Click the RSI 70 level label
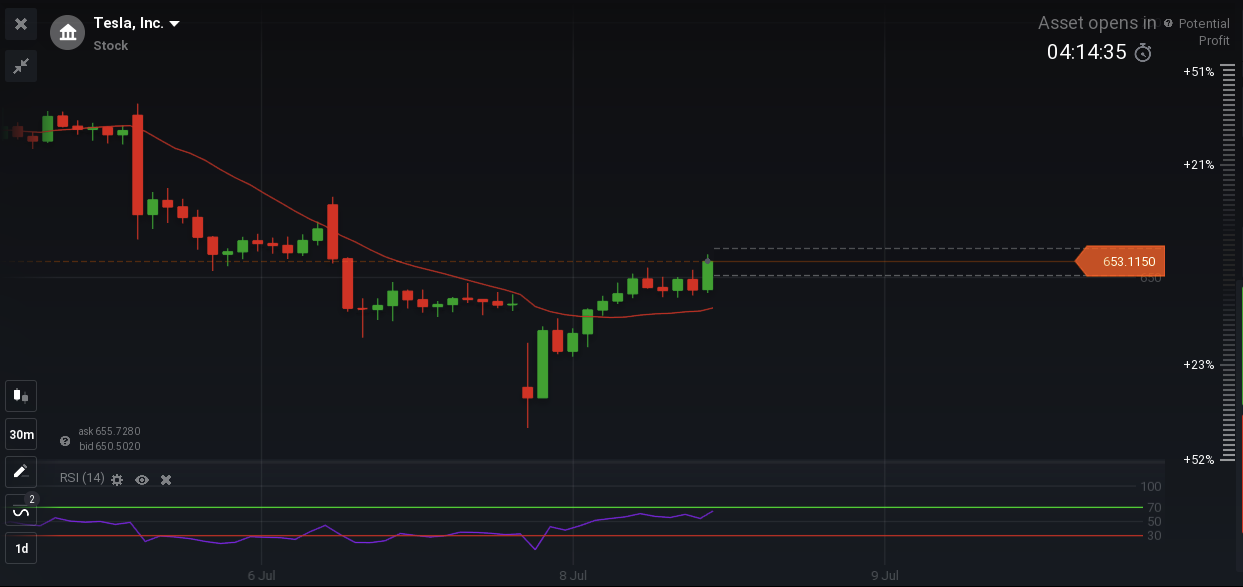 click(1154, 507)
